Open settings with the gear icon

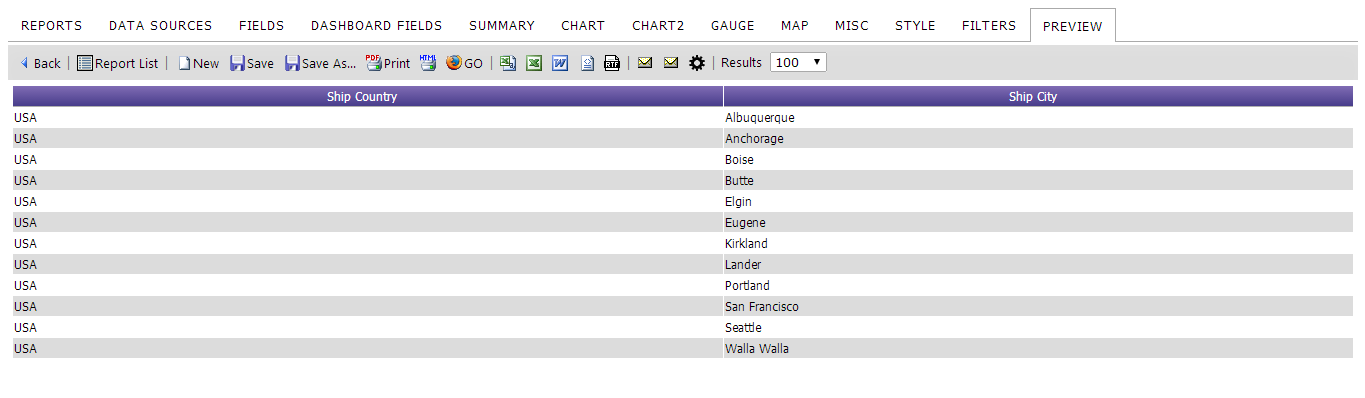click(x=697, y=63)
